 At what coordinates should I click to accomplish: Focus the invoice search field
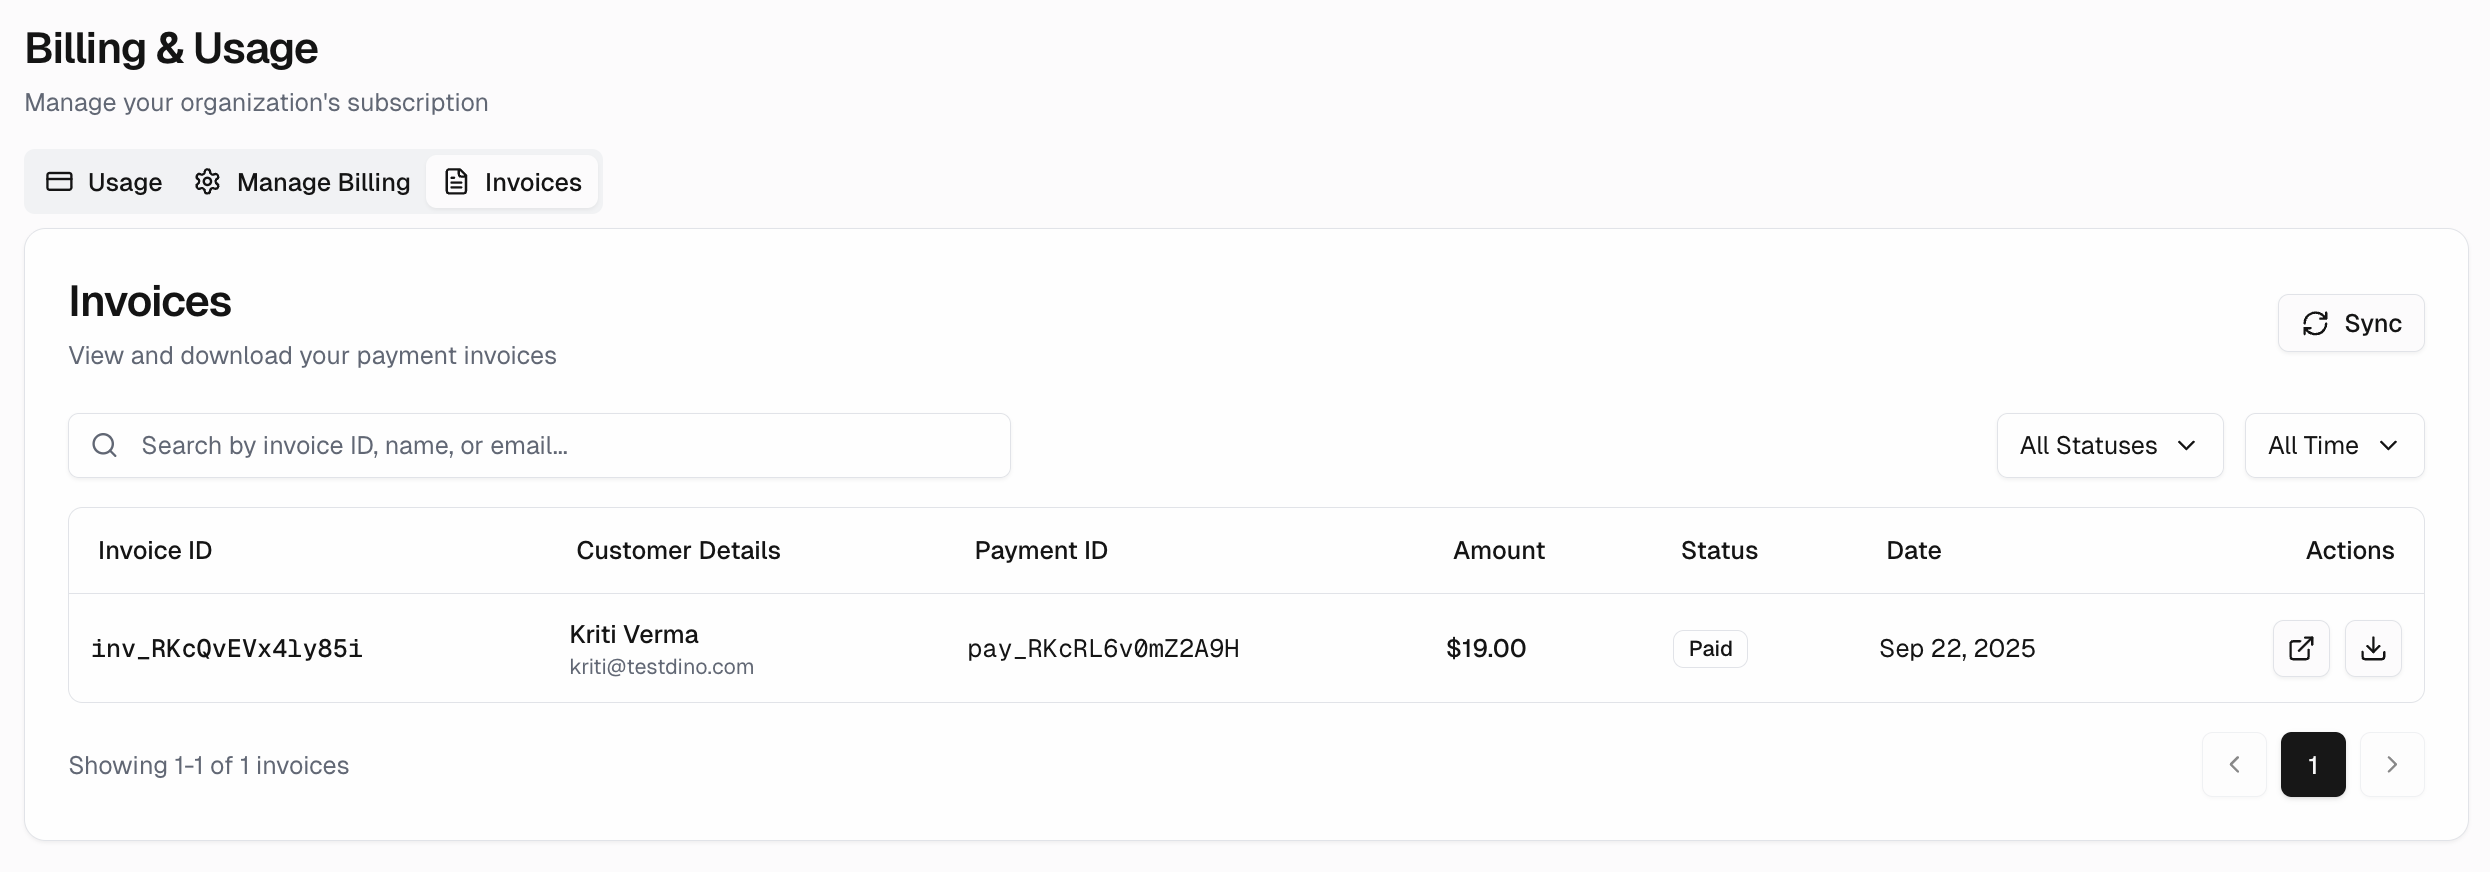click(x=560, y=446)
